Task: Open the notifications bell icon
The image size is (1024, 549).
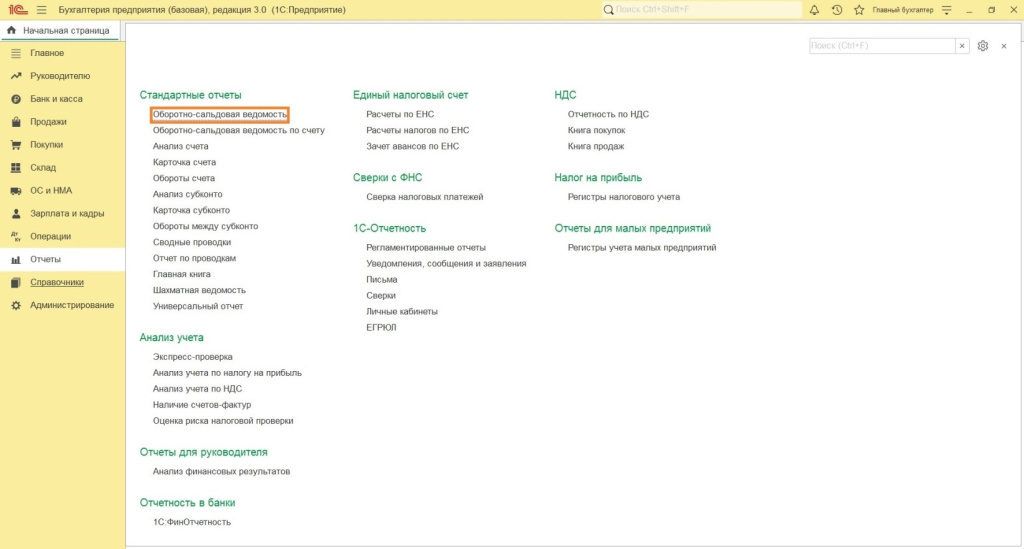Action: pos(814,10)
